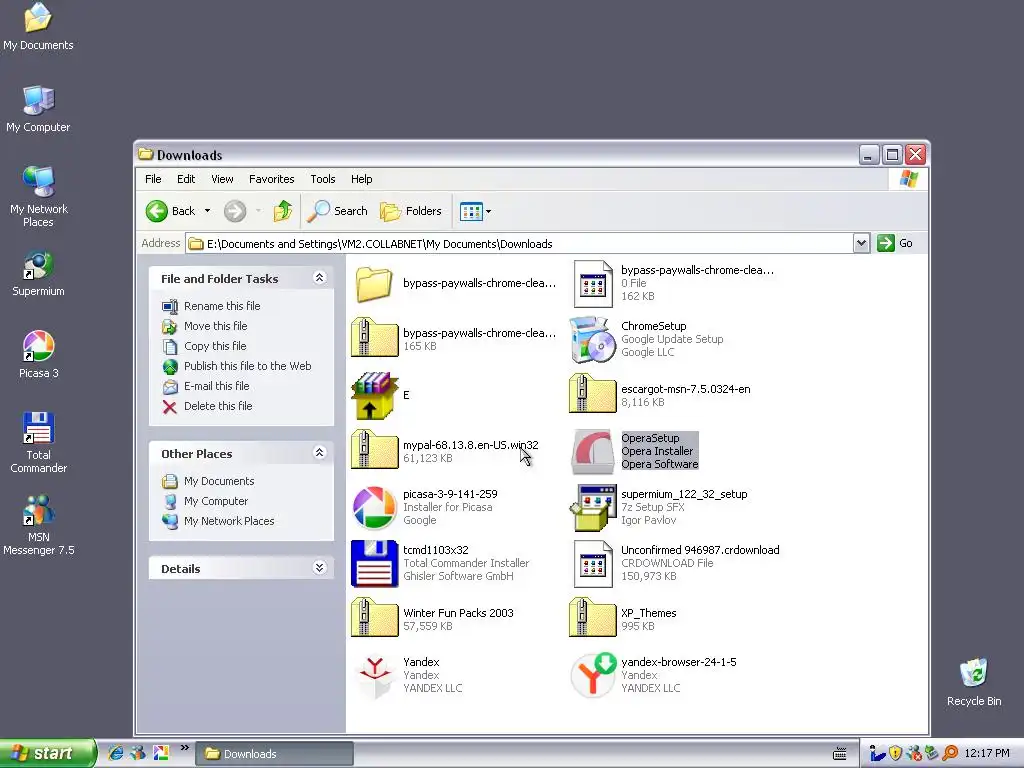Toggle the Folders pane button
The image size is (1024, 768).
[411, 211]
